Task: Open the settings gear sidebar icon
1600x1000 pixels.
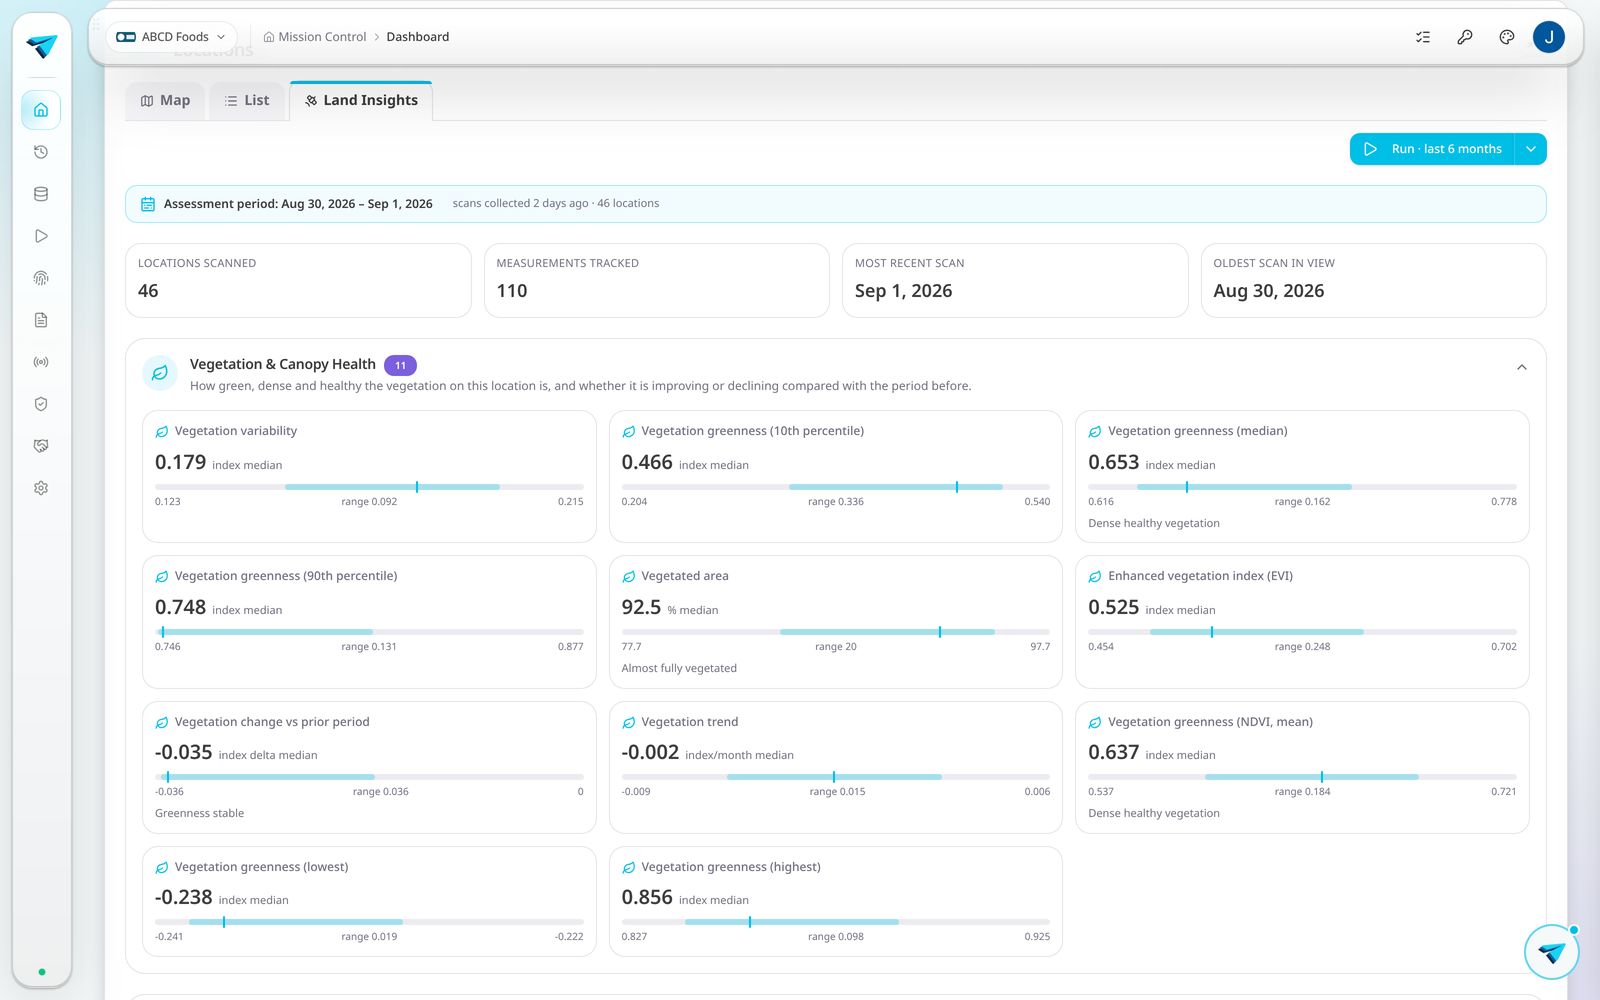Action: pyautogui.click(x=41, y=488)
